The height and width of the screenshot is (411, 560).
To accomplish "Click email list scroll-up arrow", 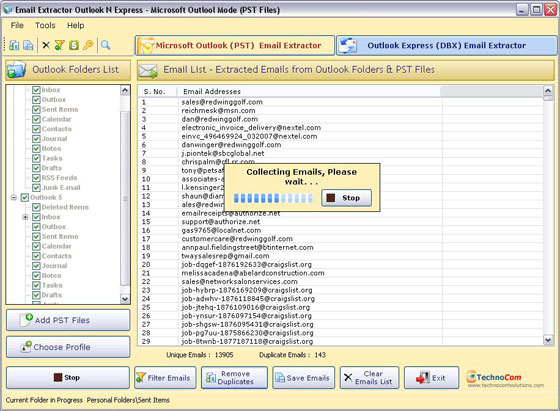I will (548, 90).
